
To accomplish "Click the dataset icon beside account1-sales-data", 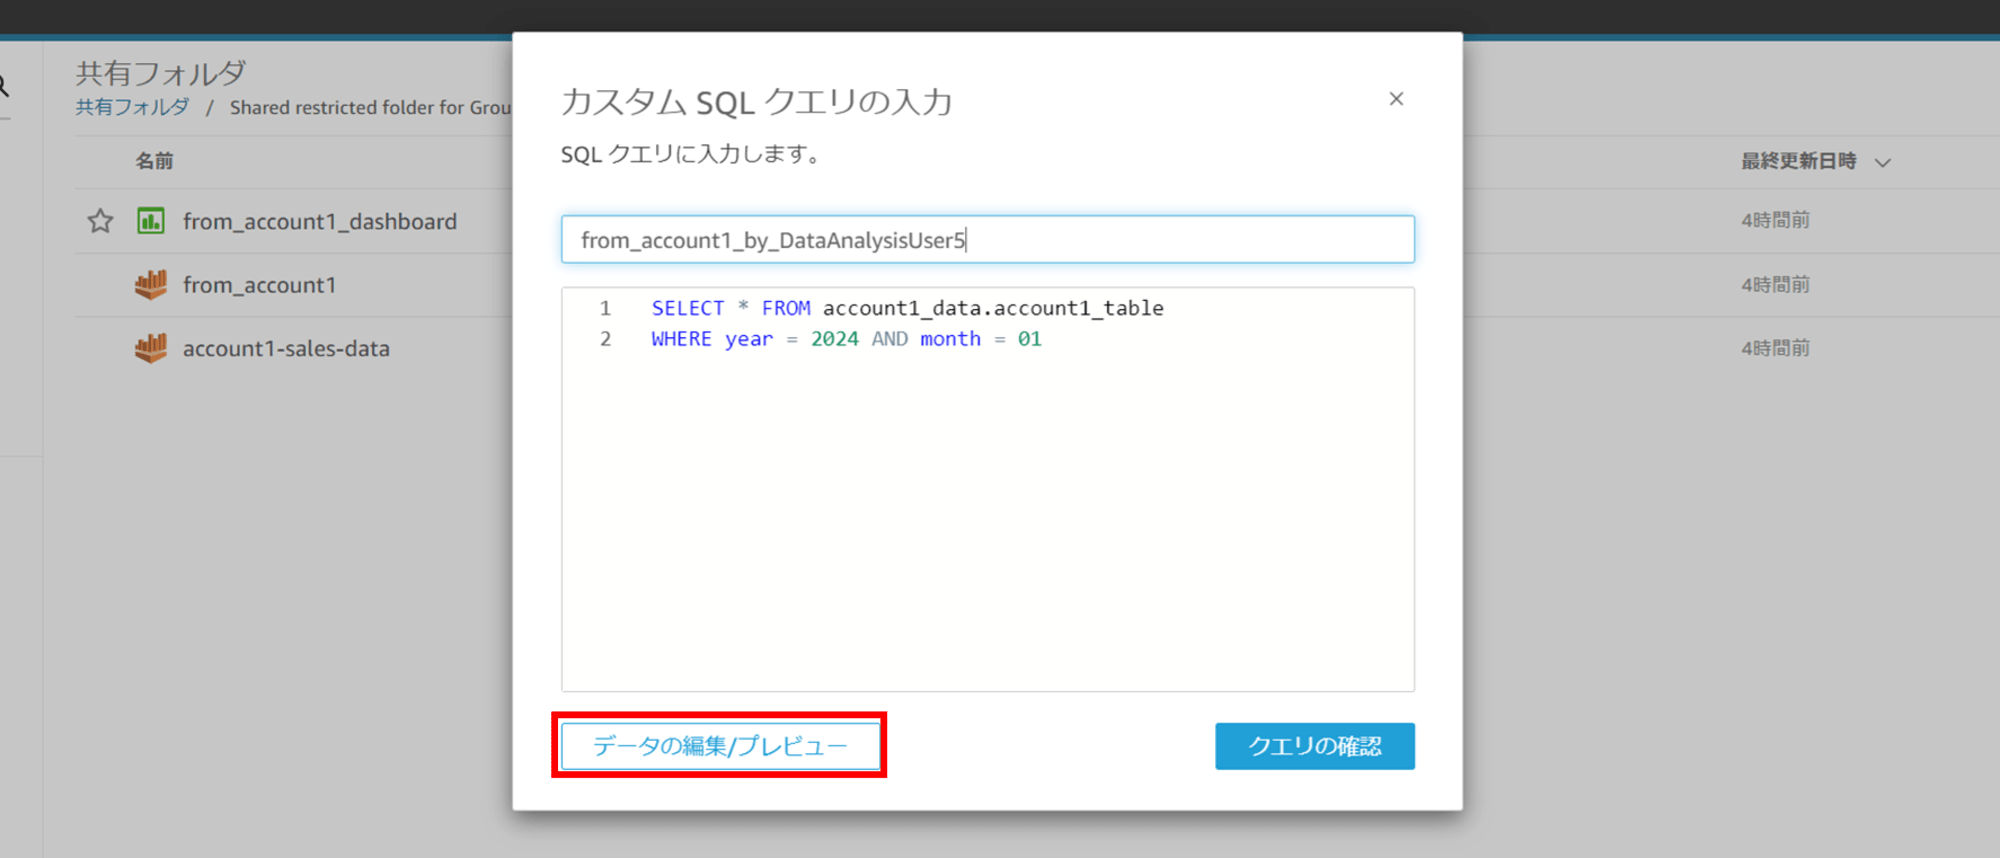I will tap(151, 348).
